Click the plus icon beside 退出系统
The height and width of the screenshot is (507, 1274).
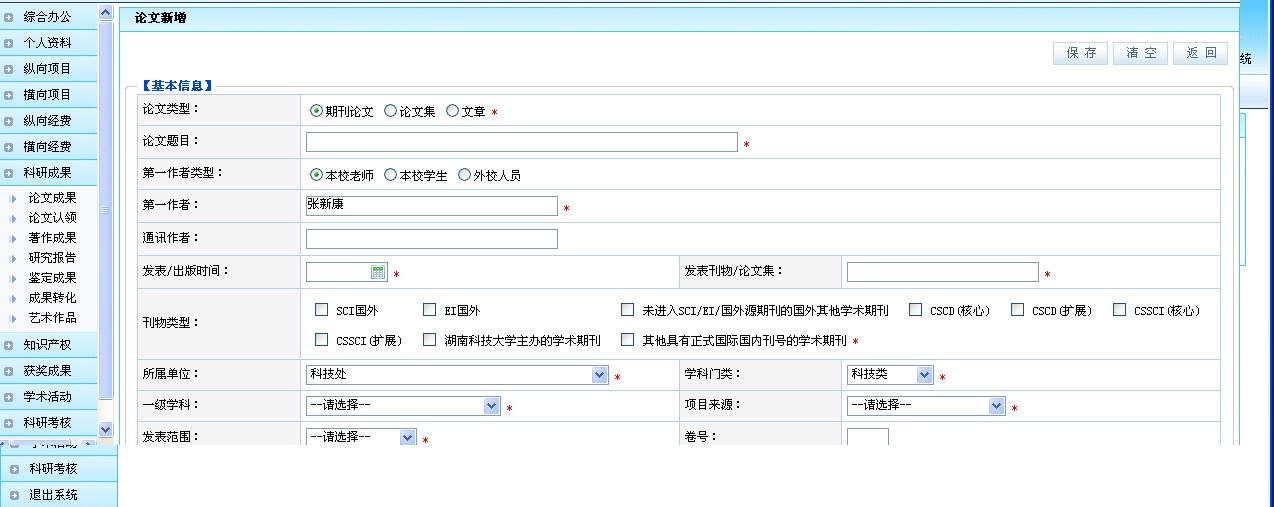pyautogui.click(x=14, y=495)
